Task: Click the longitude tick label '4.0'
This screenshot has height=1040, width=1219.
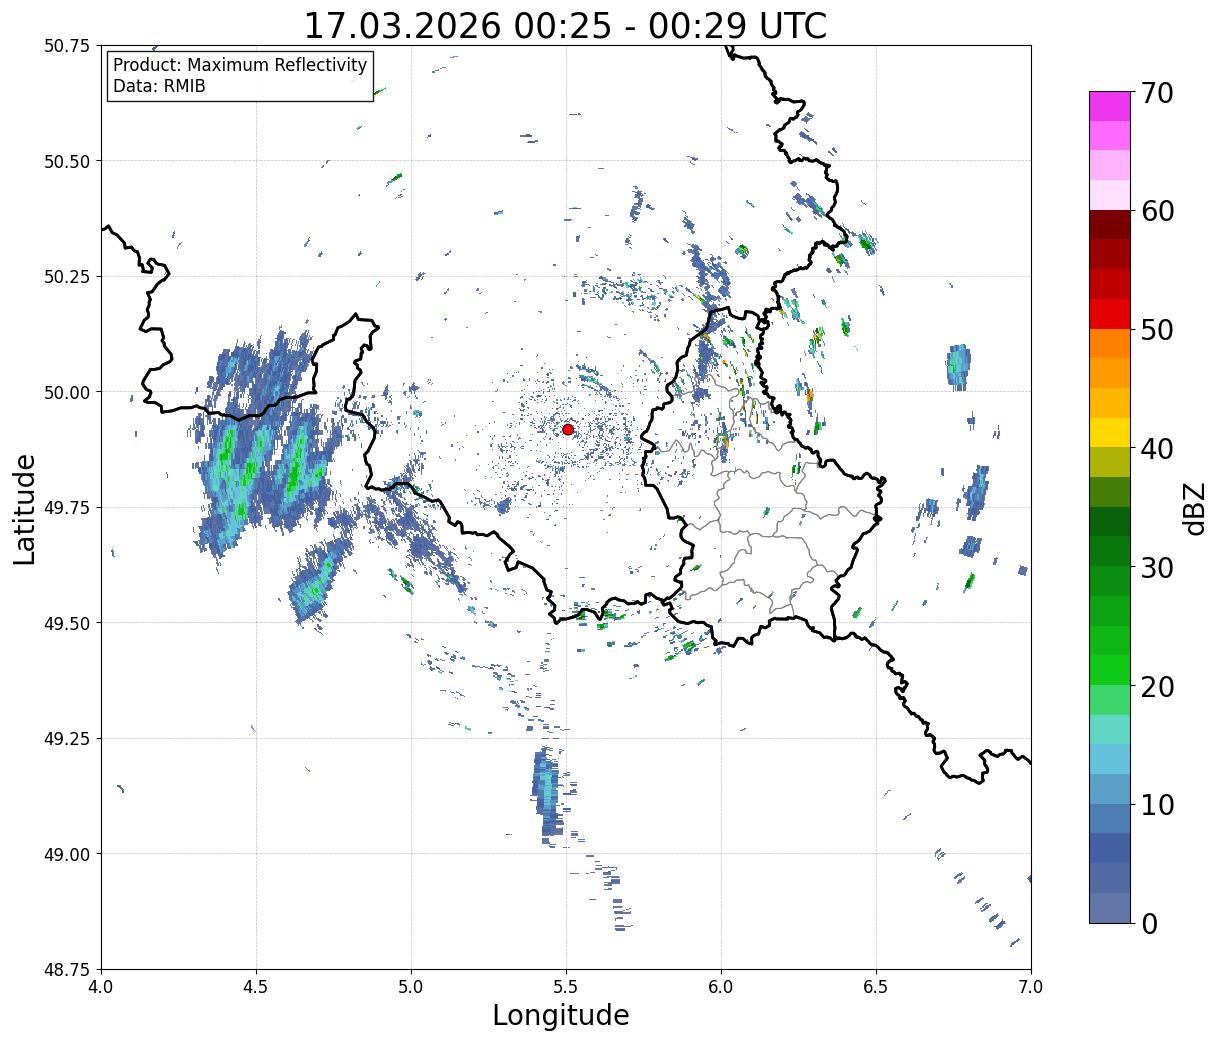Action: click(102, 987)
